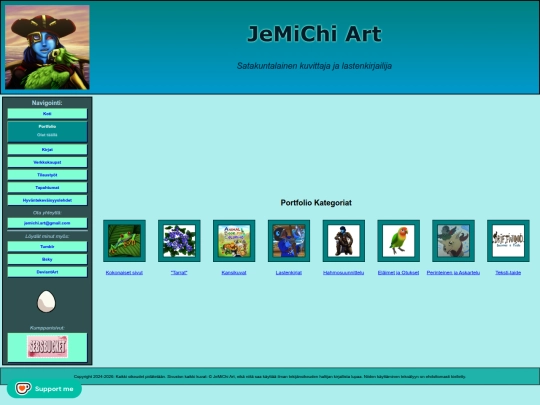This screenshot has height=405, width=540.
Task: Open the Sebsbucket partner banner
Action: point(47,347)
